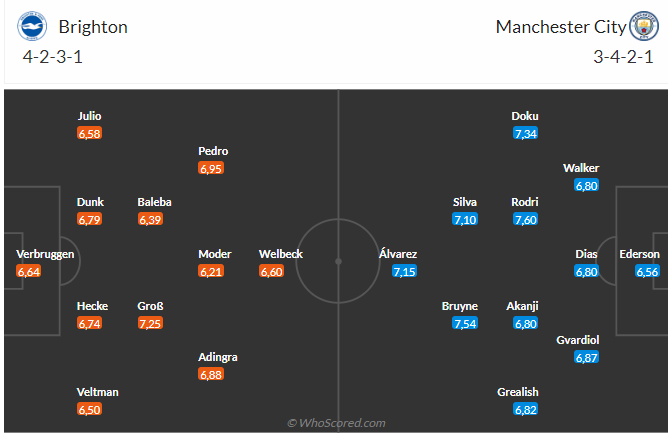Select Verbruggen's 6.64 rating badge
The height and width of the screenshot is (433, 668).
29,271
